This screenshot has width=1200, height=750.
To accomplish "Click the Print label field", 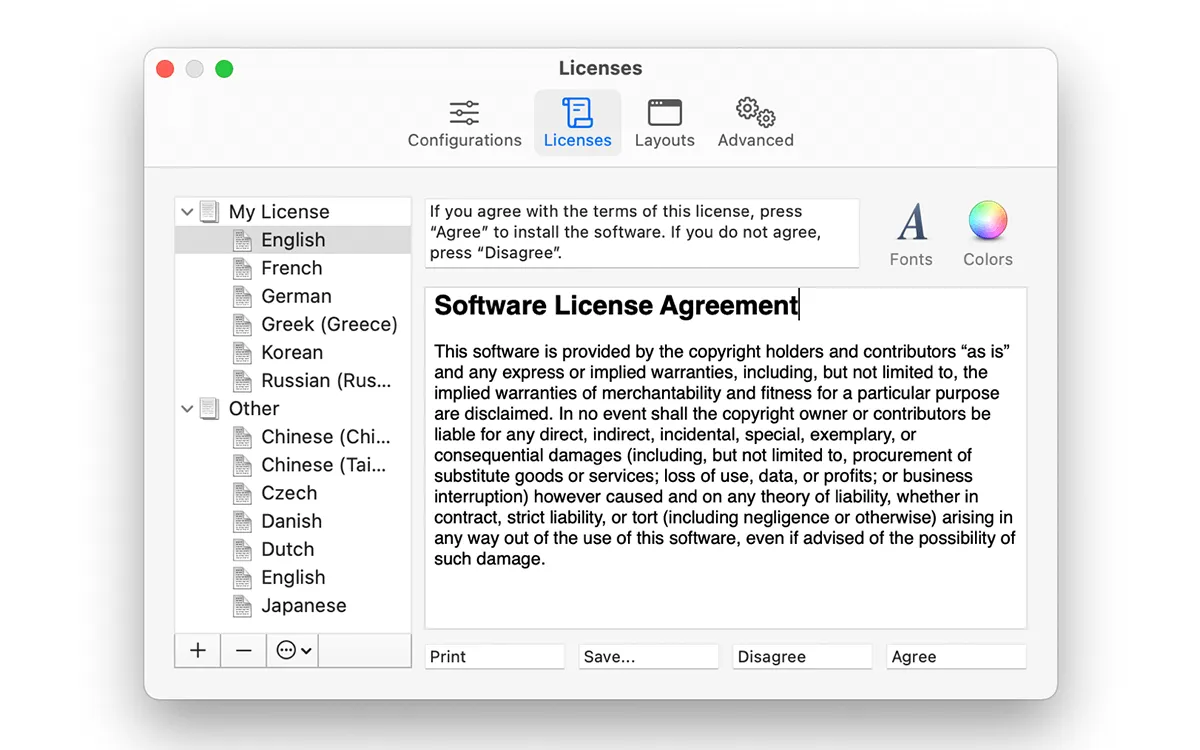I will [x=494, y=657].
